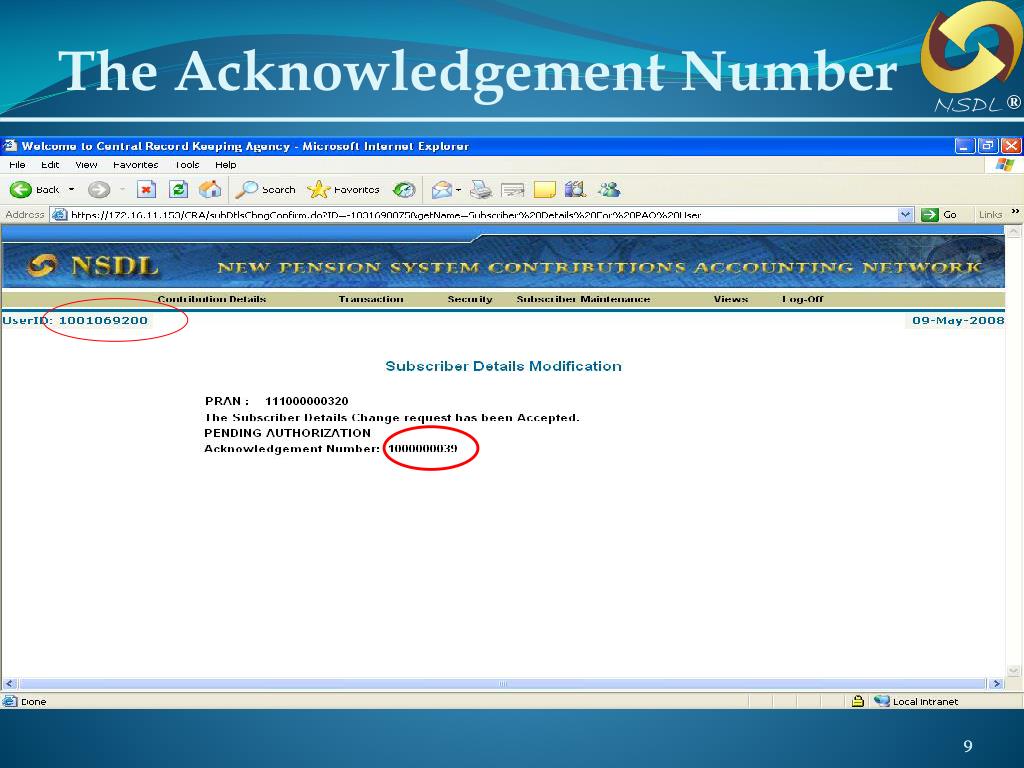This screenshot has height=768, width=1024.
Task: Open the Subscriber Maintenance page menu
Action: point(583,299)
